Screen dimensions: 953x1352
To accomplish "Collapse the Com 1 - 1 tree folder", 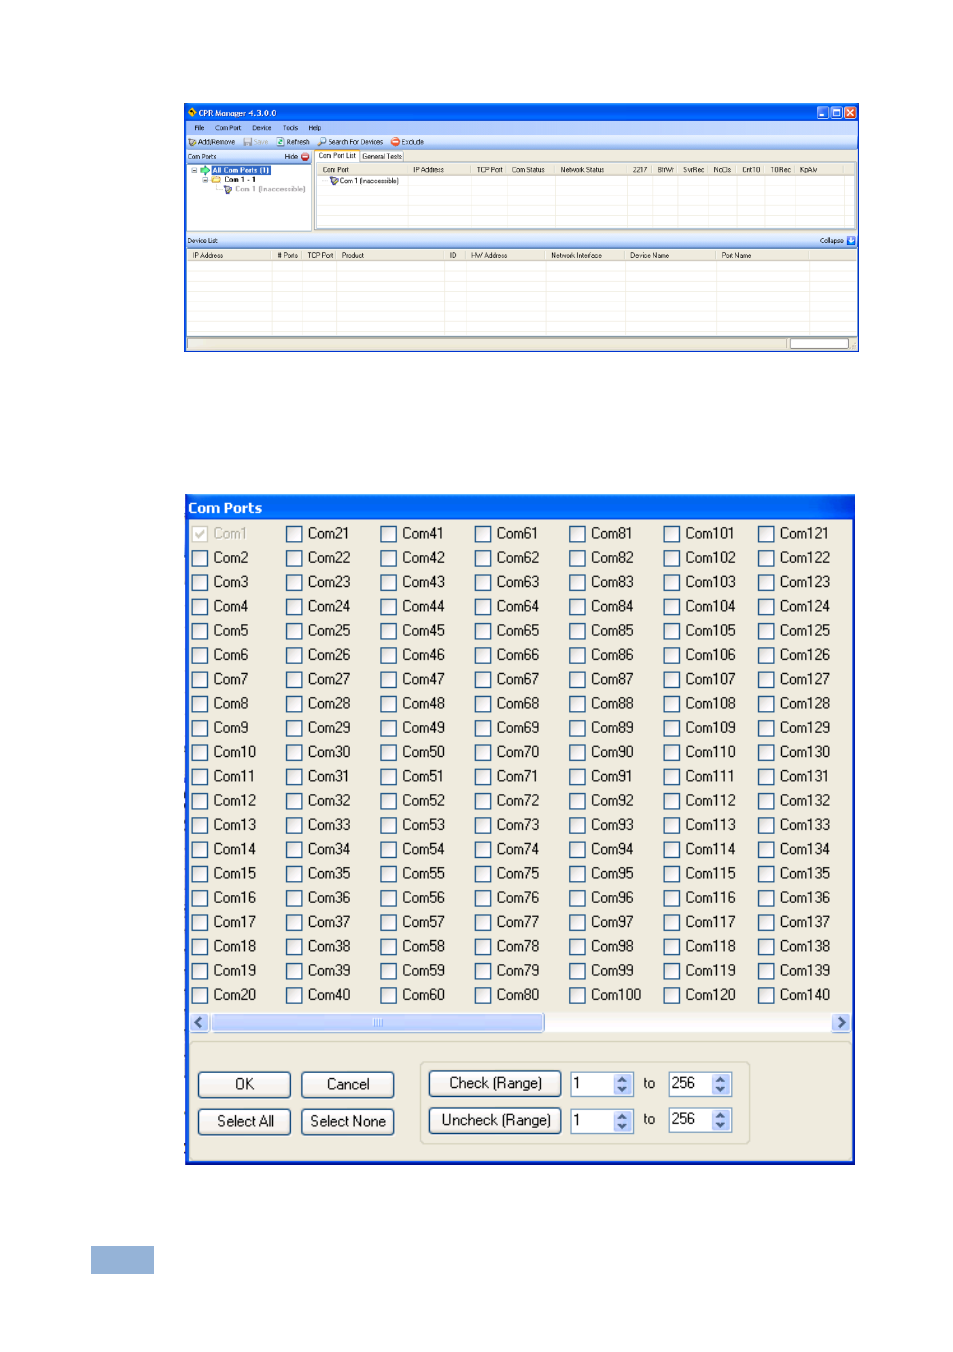I will click(205, 180).
